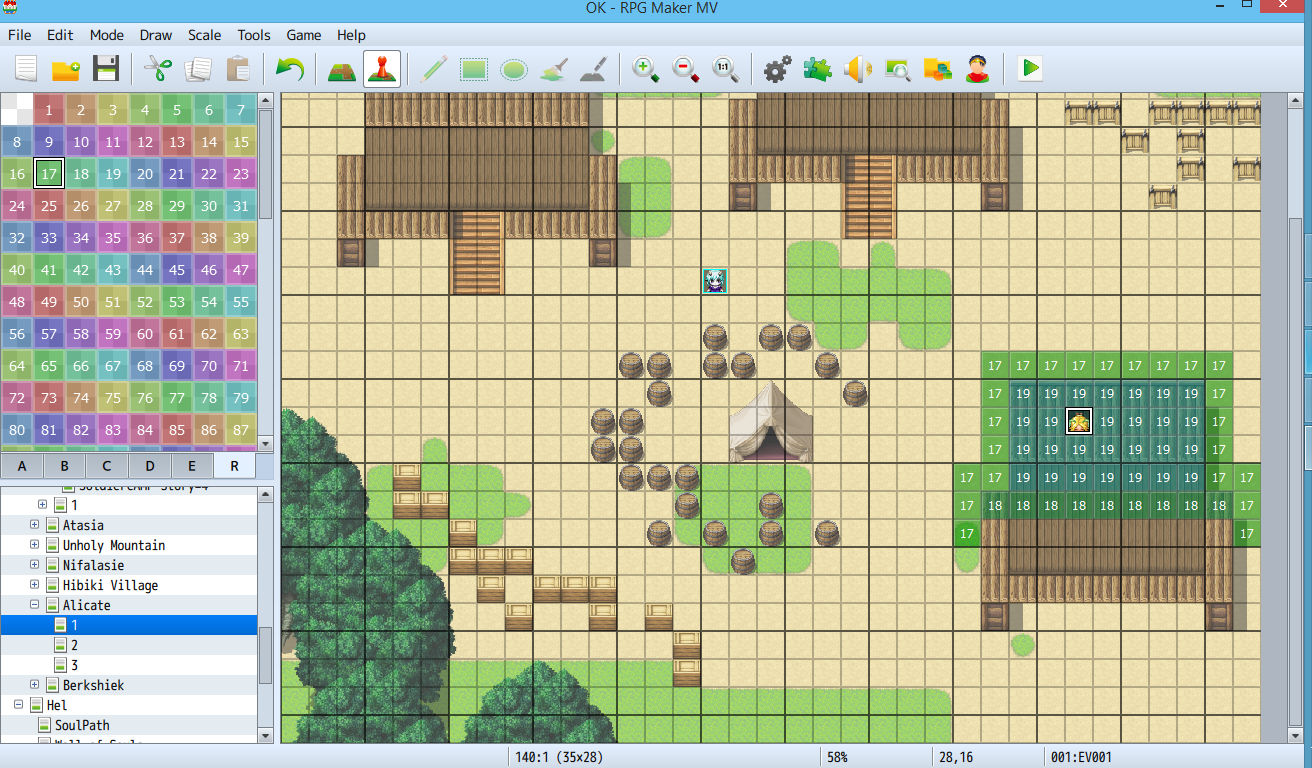Select the Flood Fill tool
The width and height of the screenshot is (1312, 768).
pos(554,69)
